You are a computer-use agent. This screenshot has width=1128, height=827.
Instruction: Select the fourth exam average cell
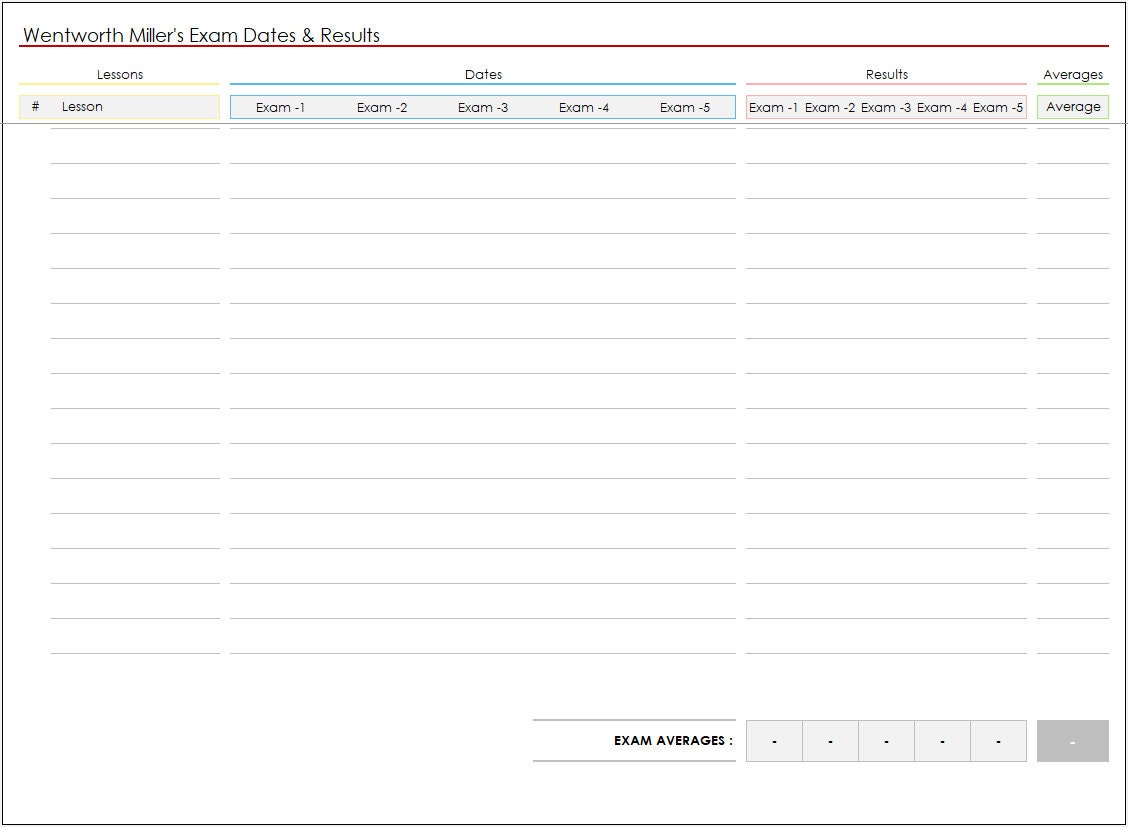coord(942,741)
